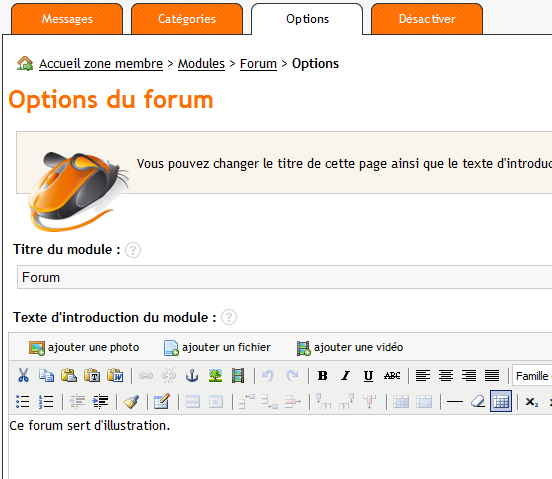This screenshot has width=552, height=479.
Task: Click the Merge table cells icon
Action: click(424, 402)
